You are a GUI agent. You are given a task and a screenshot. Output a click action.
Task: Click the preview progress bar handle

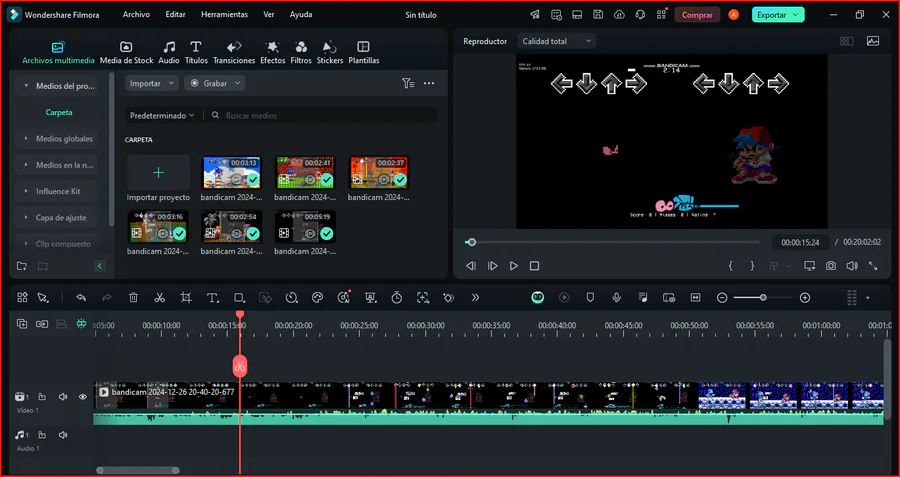pos(472,242)
